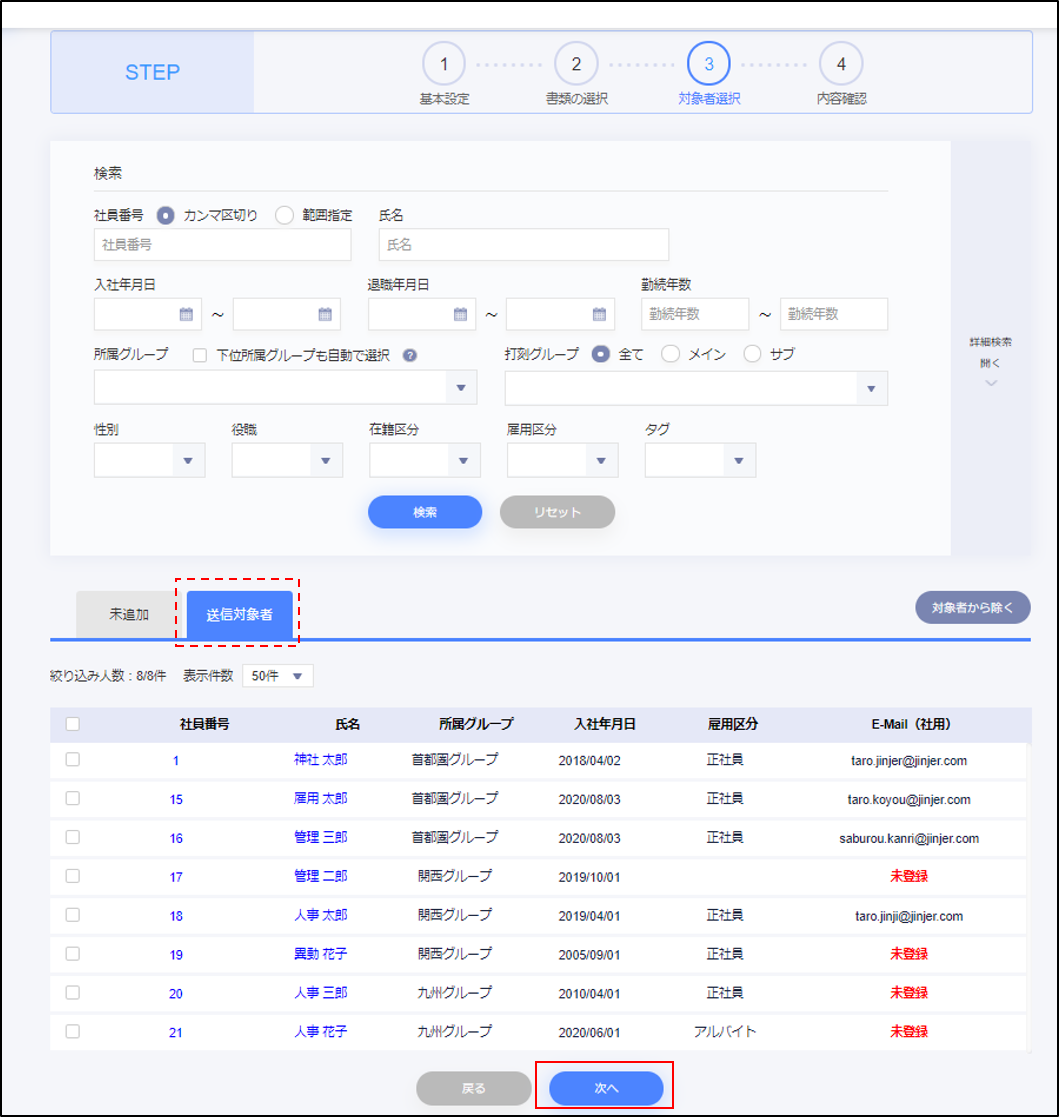The width and height of the screenshot is (1059, 1117).
Task: Open the first 入社年月日 calendar icon
Action: [x=186, y=314]
